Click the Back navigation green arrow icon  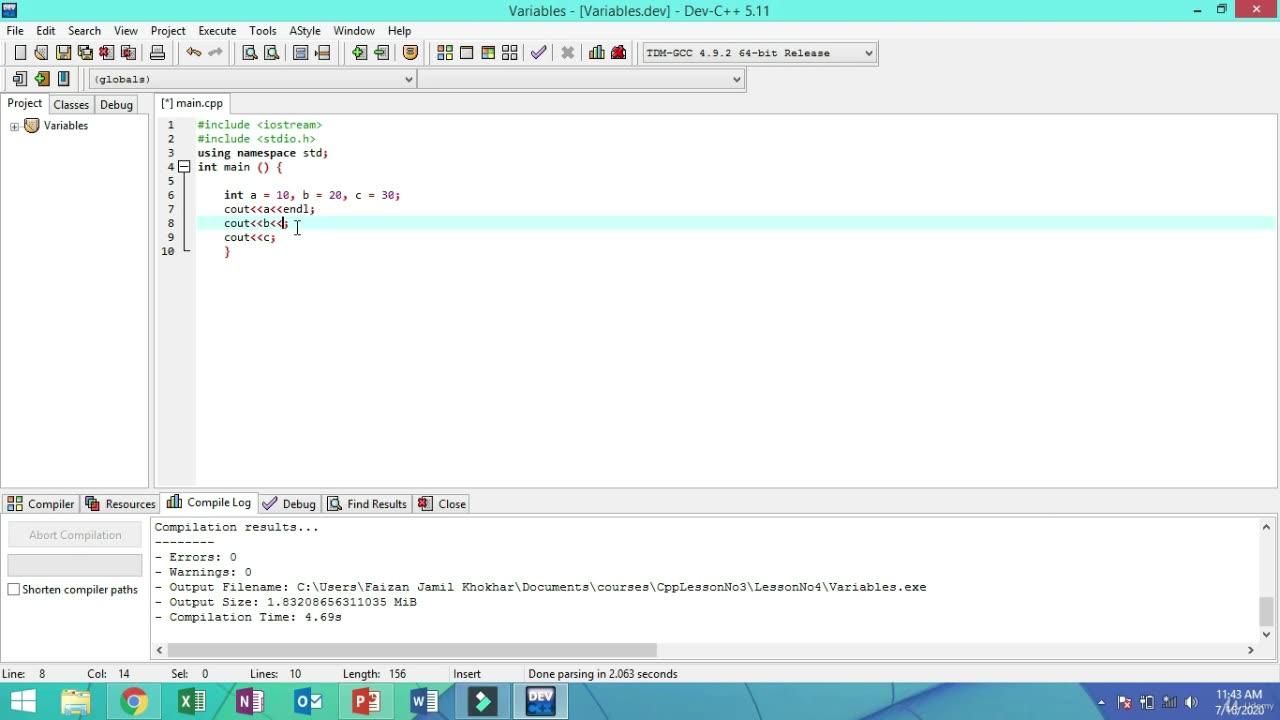[x=359, y=53]
